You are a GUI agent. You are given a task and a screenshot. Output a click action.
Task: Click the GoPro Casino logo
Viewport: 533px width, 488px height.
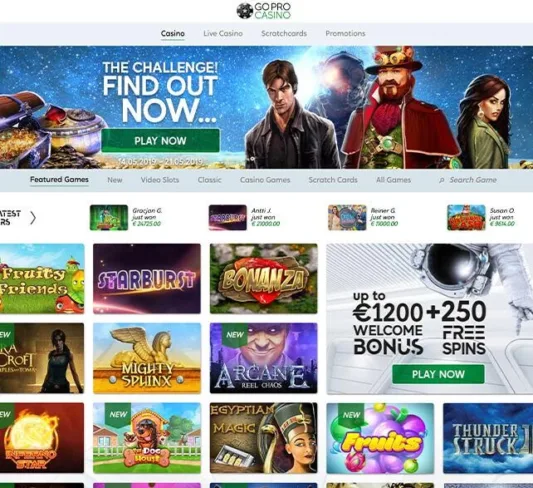tap(264, 11)
